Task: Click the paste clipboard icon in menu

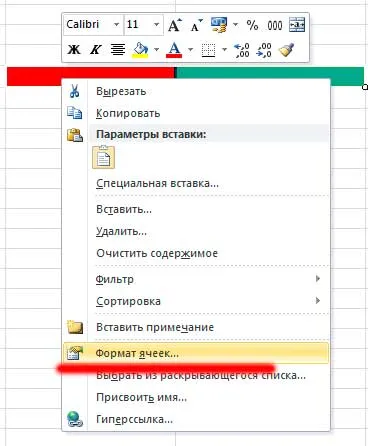Action: coord(75,135)
